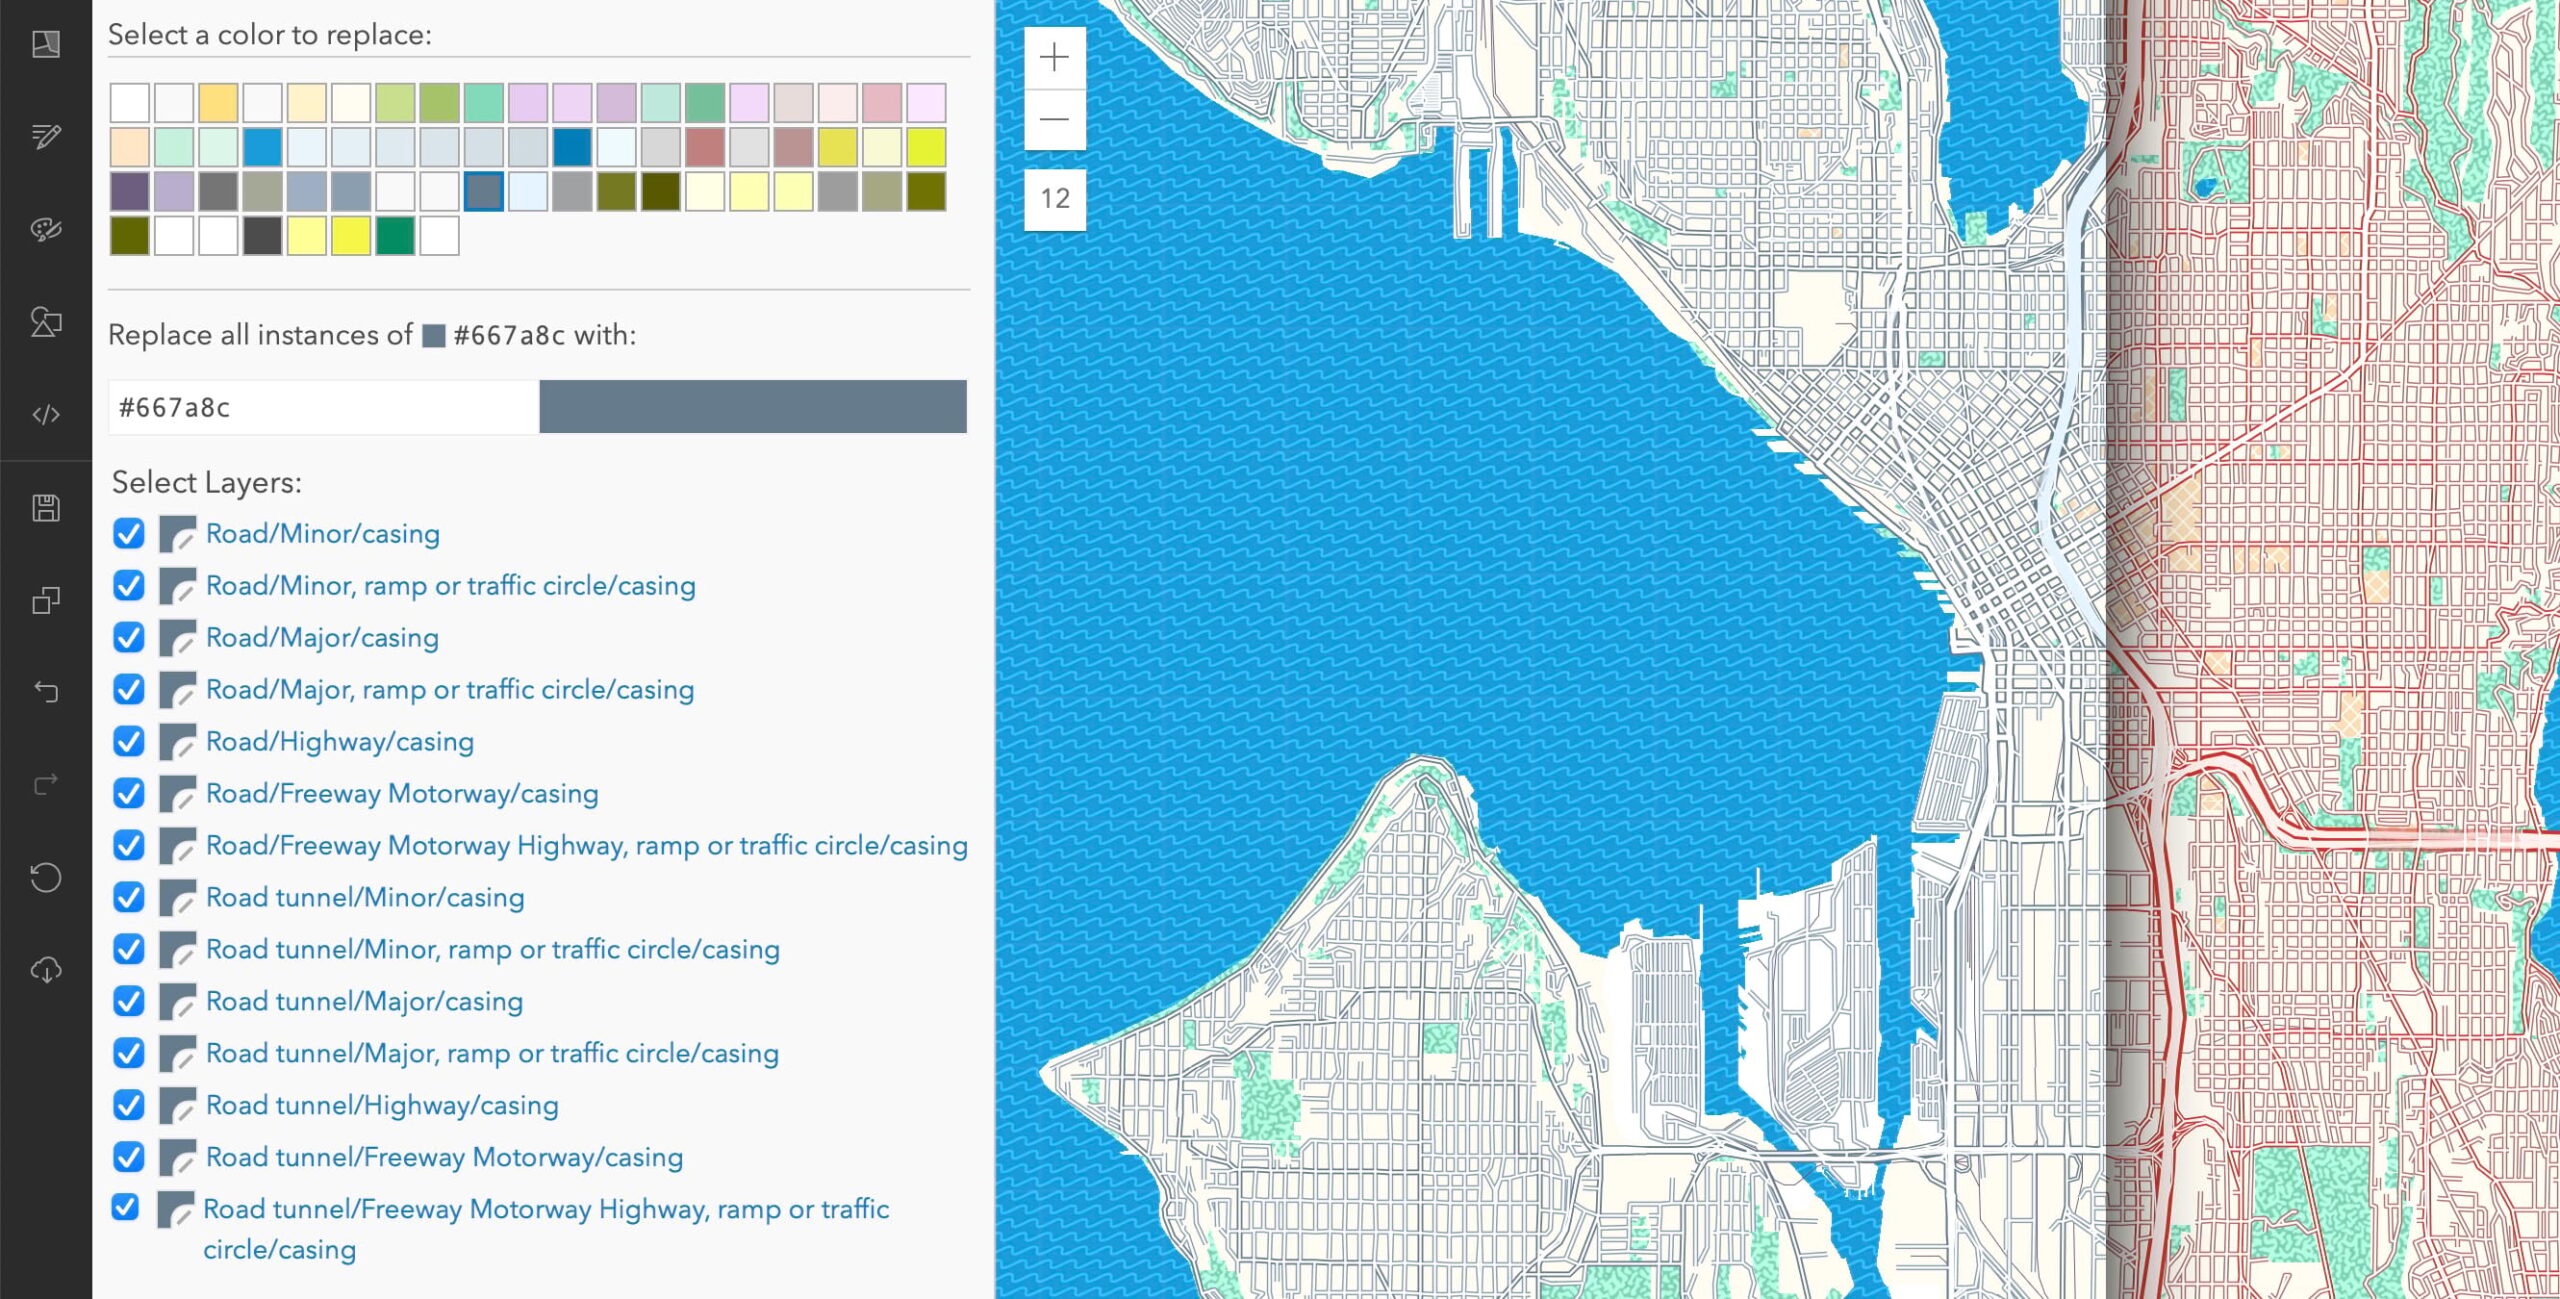This screenshot has height=1299, width=2560.
Task: Uncheck the Road/Highway/casing layer checkbox
Action: [129, 742]
